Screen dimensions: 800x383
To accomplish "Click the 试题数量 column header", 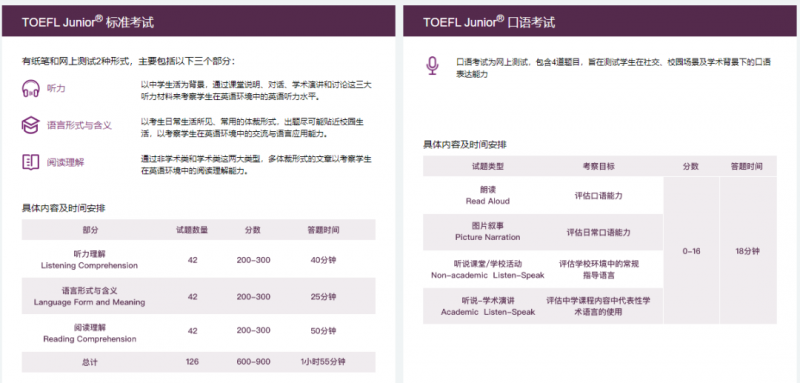I will (192, 230).
